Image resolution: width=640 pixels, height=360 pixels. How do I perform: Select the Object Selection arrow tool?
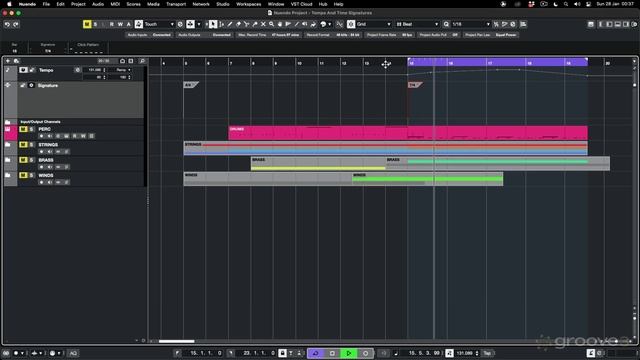coord(213,24)
